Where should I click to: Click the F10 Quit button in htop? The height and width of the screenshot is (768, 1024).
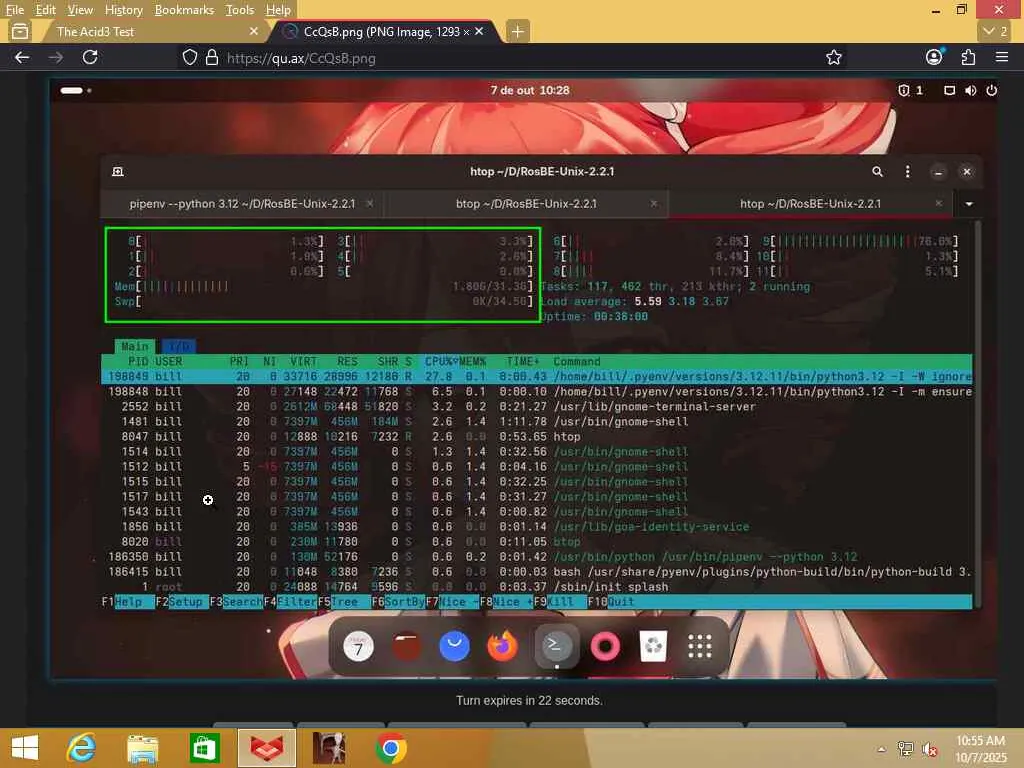pos(614,601)
